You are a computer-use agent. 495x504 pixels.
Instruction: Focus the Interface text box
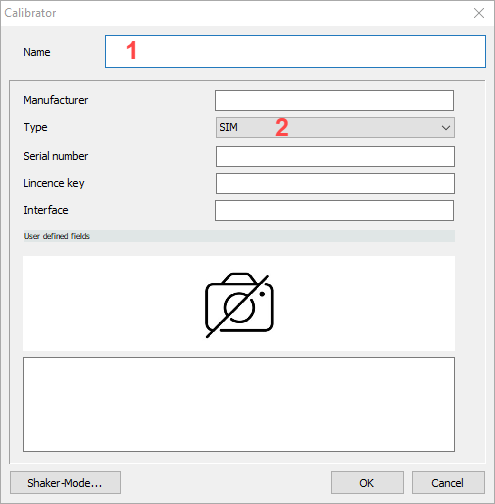pyautogui.click(x=334, y=210)
